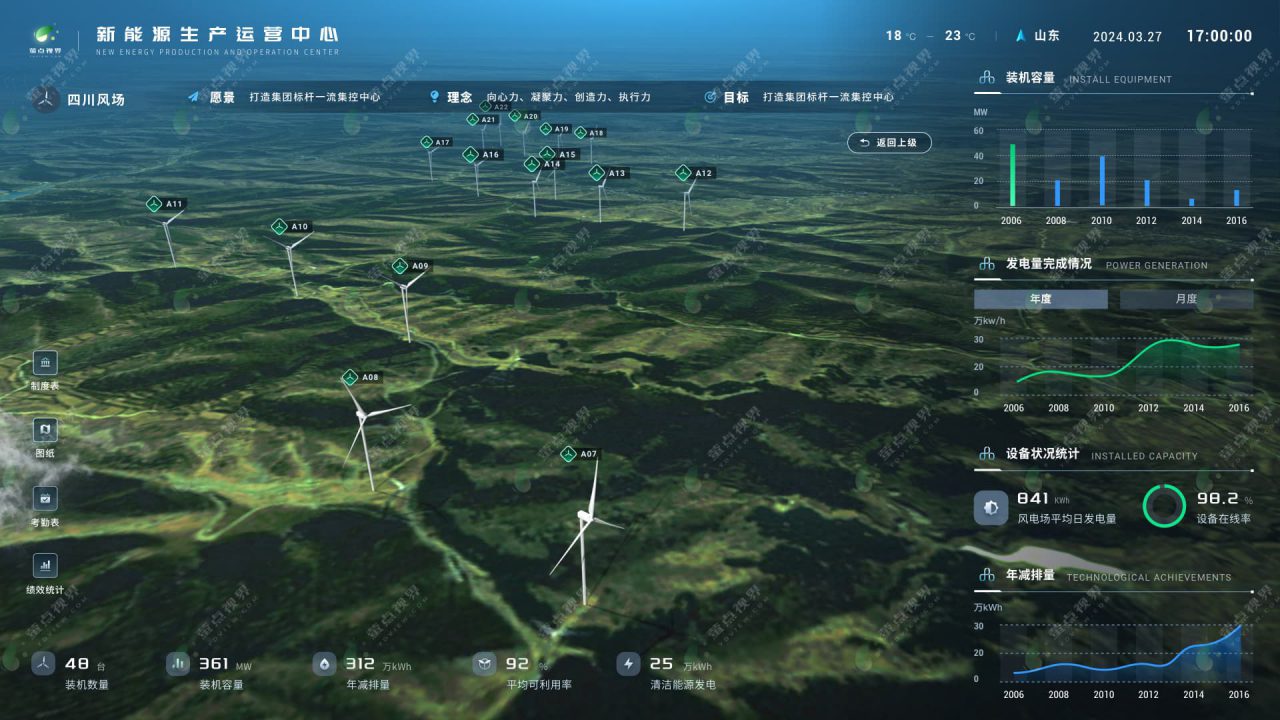This screenshot has height=720, width=1280.
Task: Select wind turbine marker A07
Action: [x=580, y=454]
